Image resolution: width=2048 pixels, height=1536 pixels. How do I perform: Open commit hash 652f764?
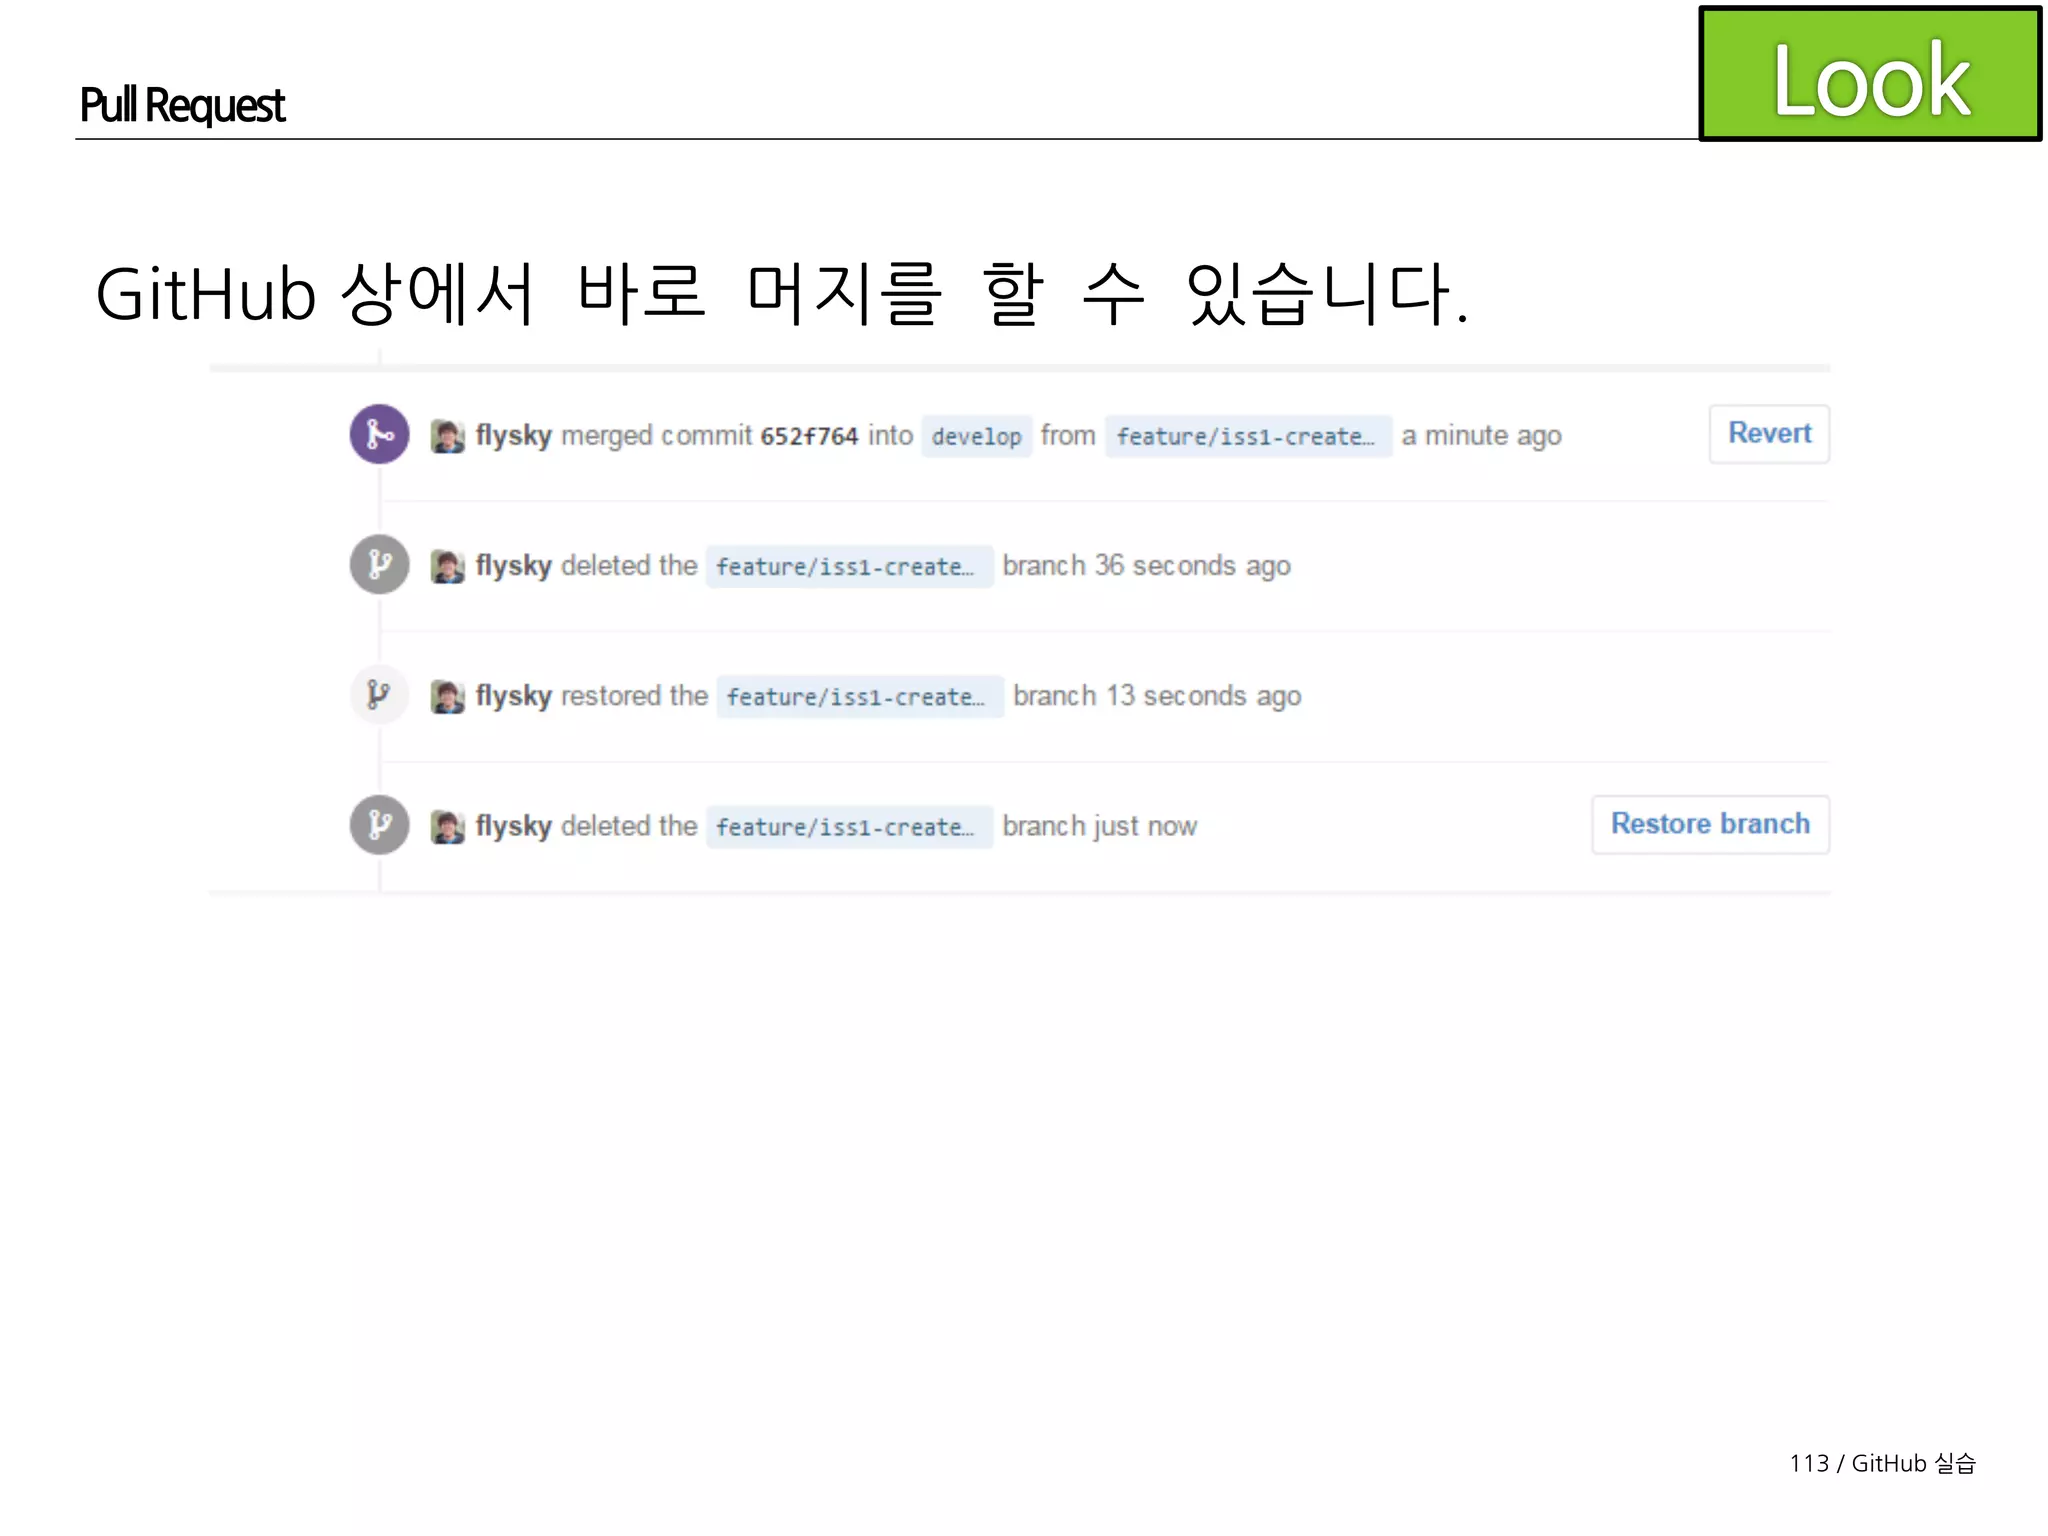809,436
